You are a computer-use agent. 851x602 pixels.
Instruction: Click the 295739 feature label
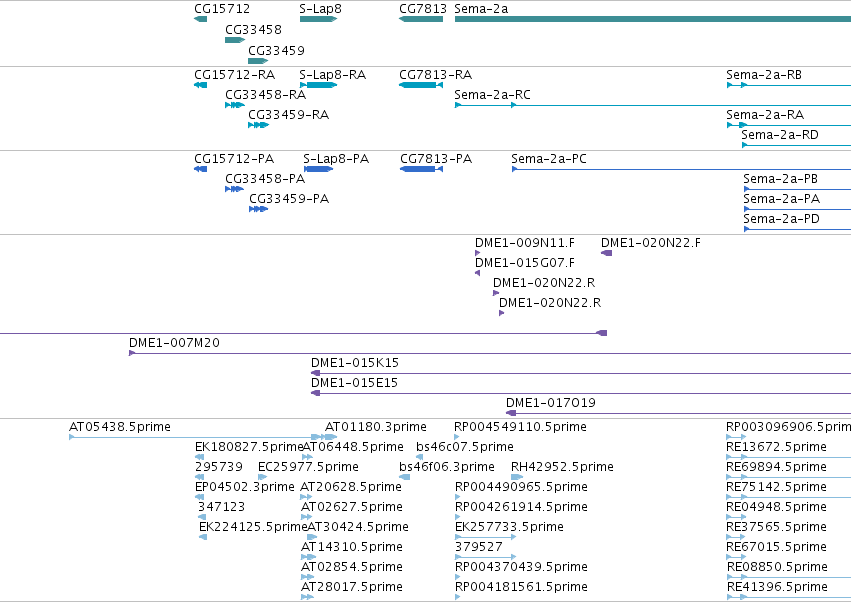[x=218, y=467]
